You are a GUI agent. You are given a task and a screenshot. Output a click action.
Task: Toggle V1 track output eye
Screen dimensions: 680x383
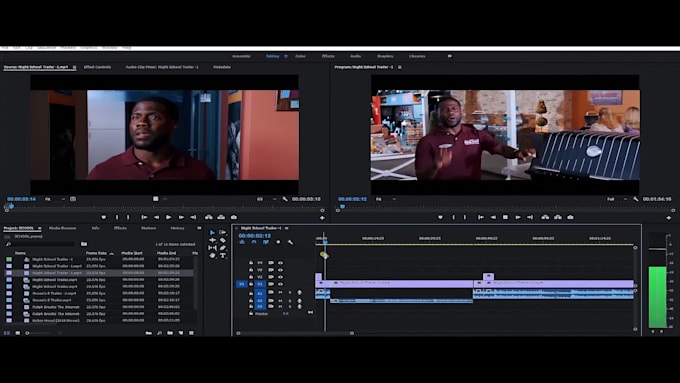[280, 284]
